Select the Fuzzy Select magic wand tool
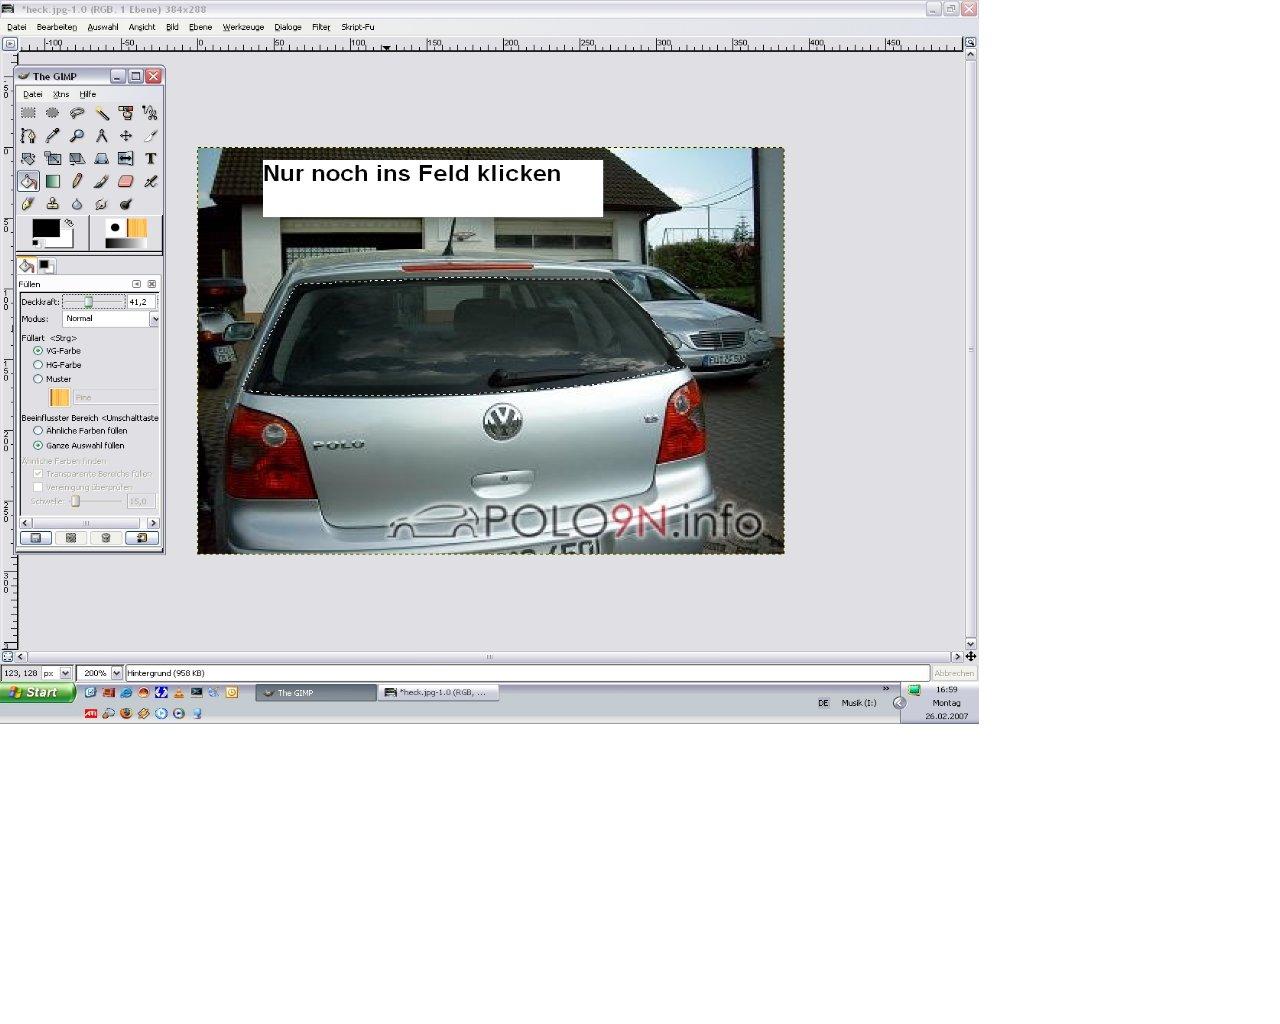This screenshot has height=1024, width=1280. 101,113
